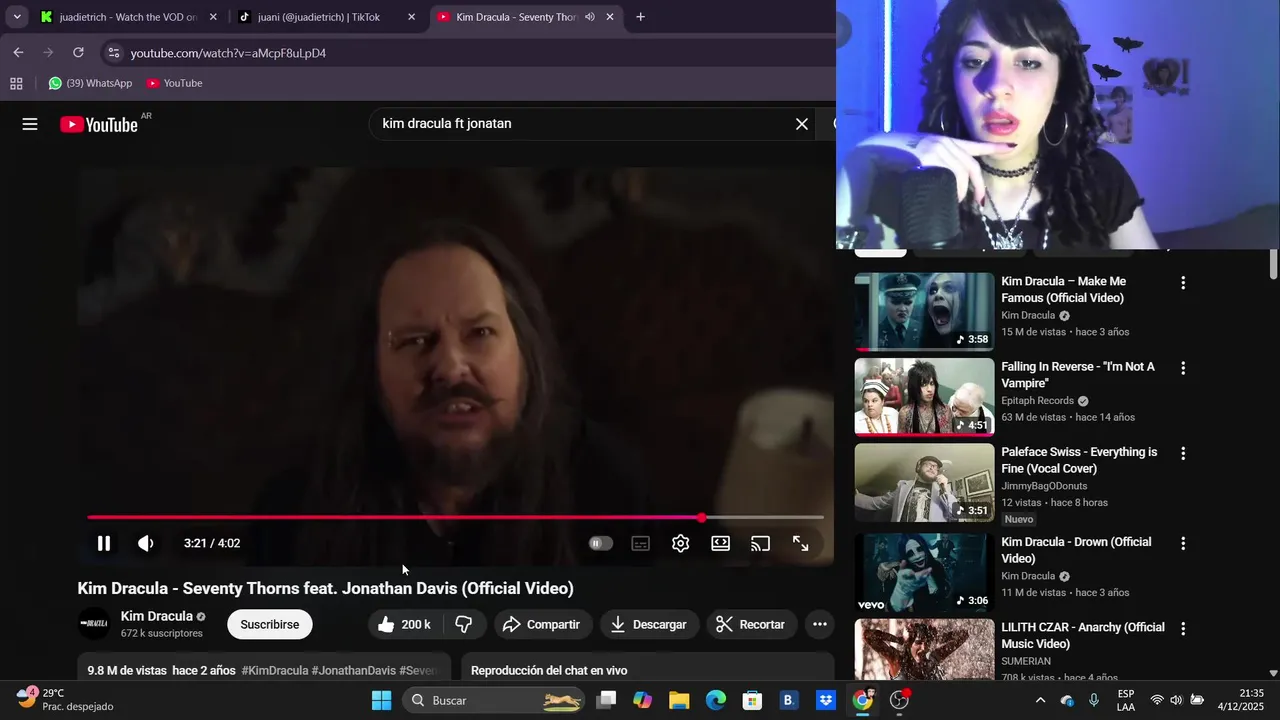Toggle the autoplay switch

(600, 543)
